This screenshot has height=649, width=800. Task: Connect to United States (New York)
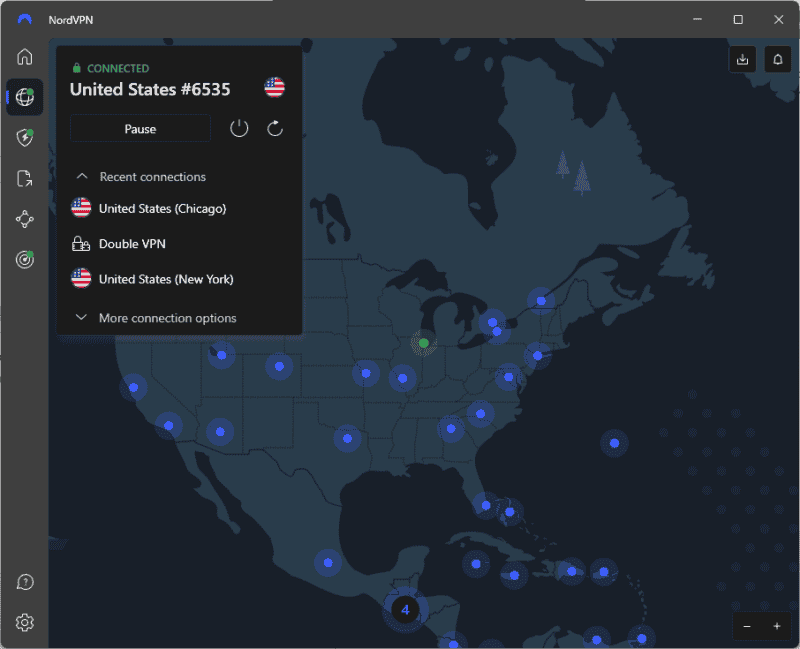click(x=166, y=279)
